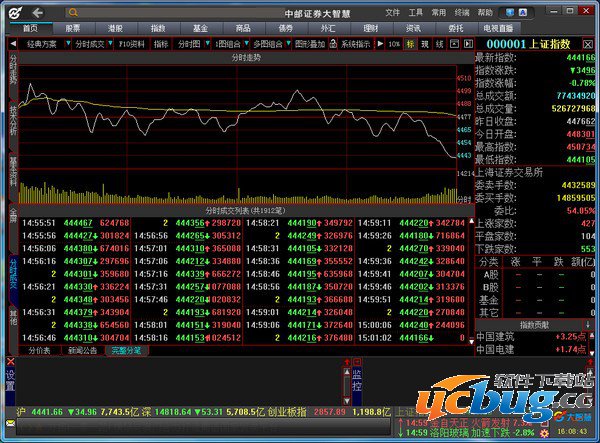This screenshot has width=600, height=443.
Task: Click the right-pointing toolbar scroll arrow
Action: (380, 44)
